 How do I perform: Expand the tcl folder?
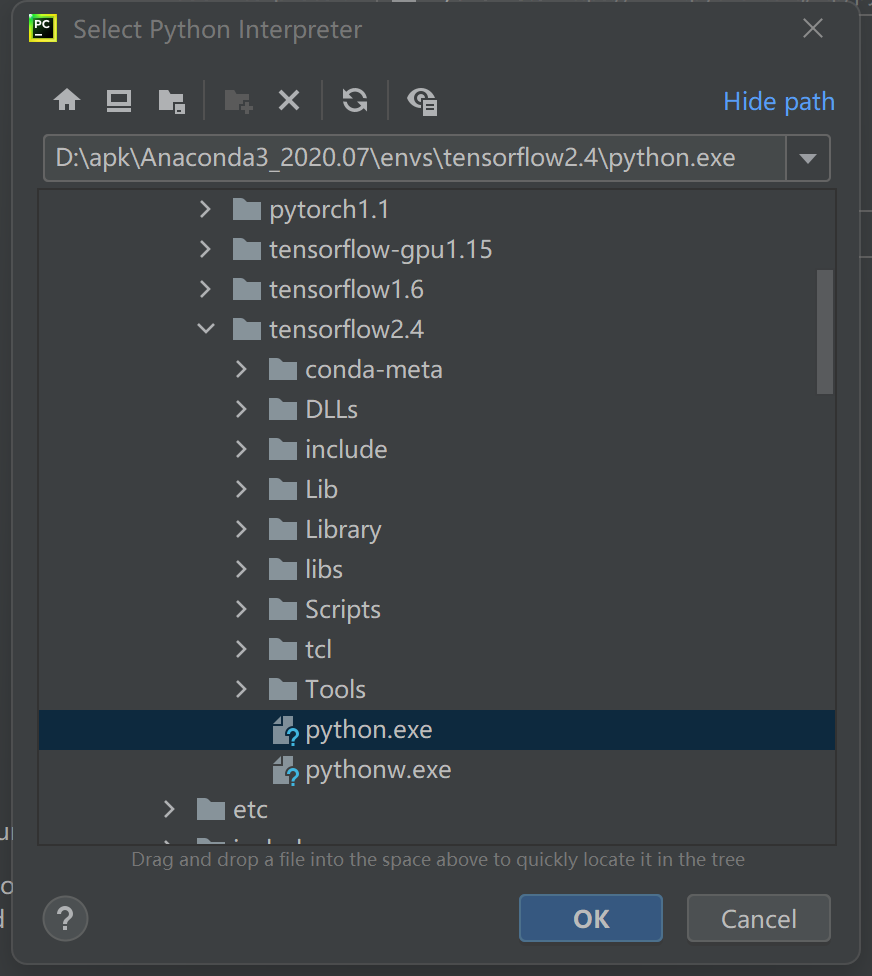[241, 649]
